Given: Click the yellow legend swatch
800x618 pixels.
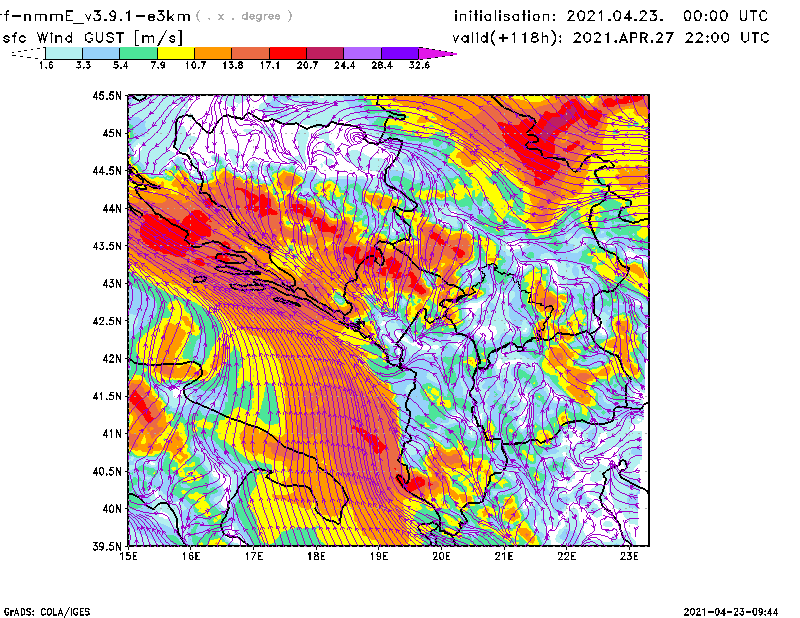Looking at the screenshot, I should 176,53.
